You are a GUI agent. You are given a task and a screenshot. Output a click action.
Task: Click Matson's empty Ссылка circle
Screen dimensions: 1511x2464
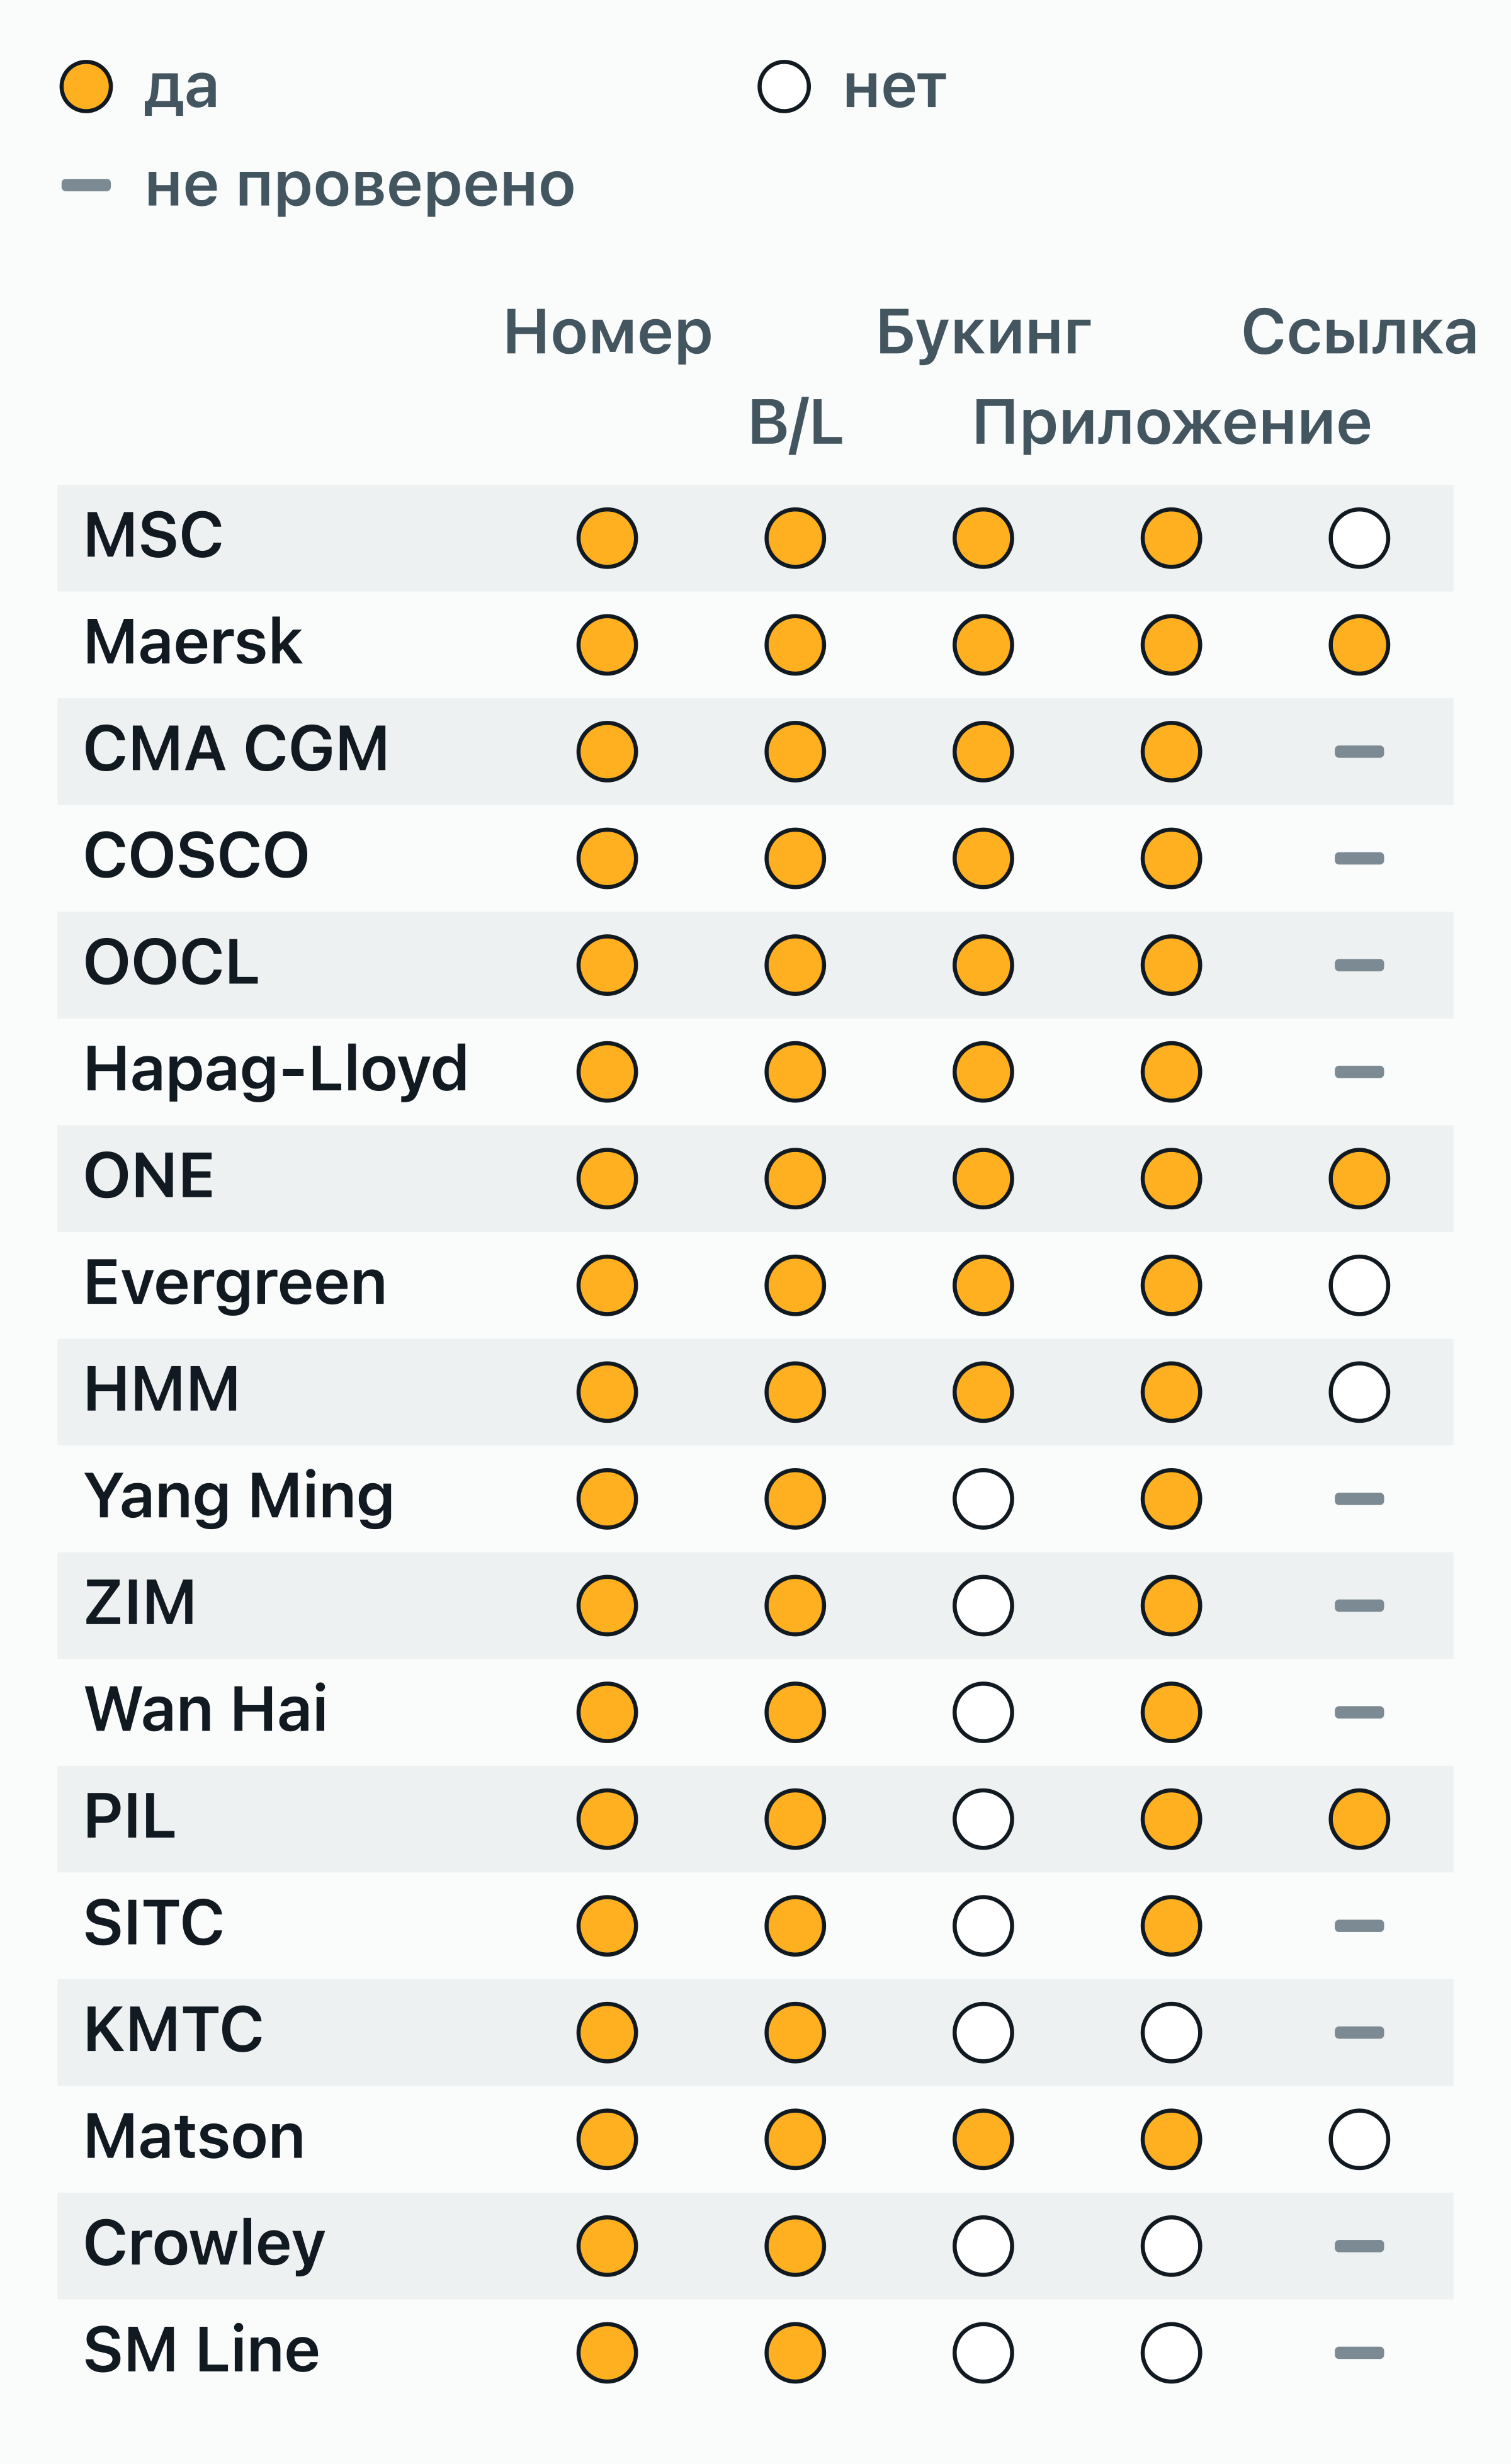[1359, 2140]
